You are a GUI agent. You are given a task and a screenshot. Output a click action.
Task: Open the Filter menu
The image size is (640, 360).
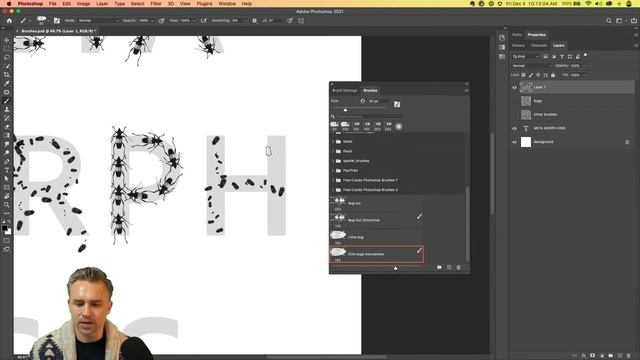(156, 4)
